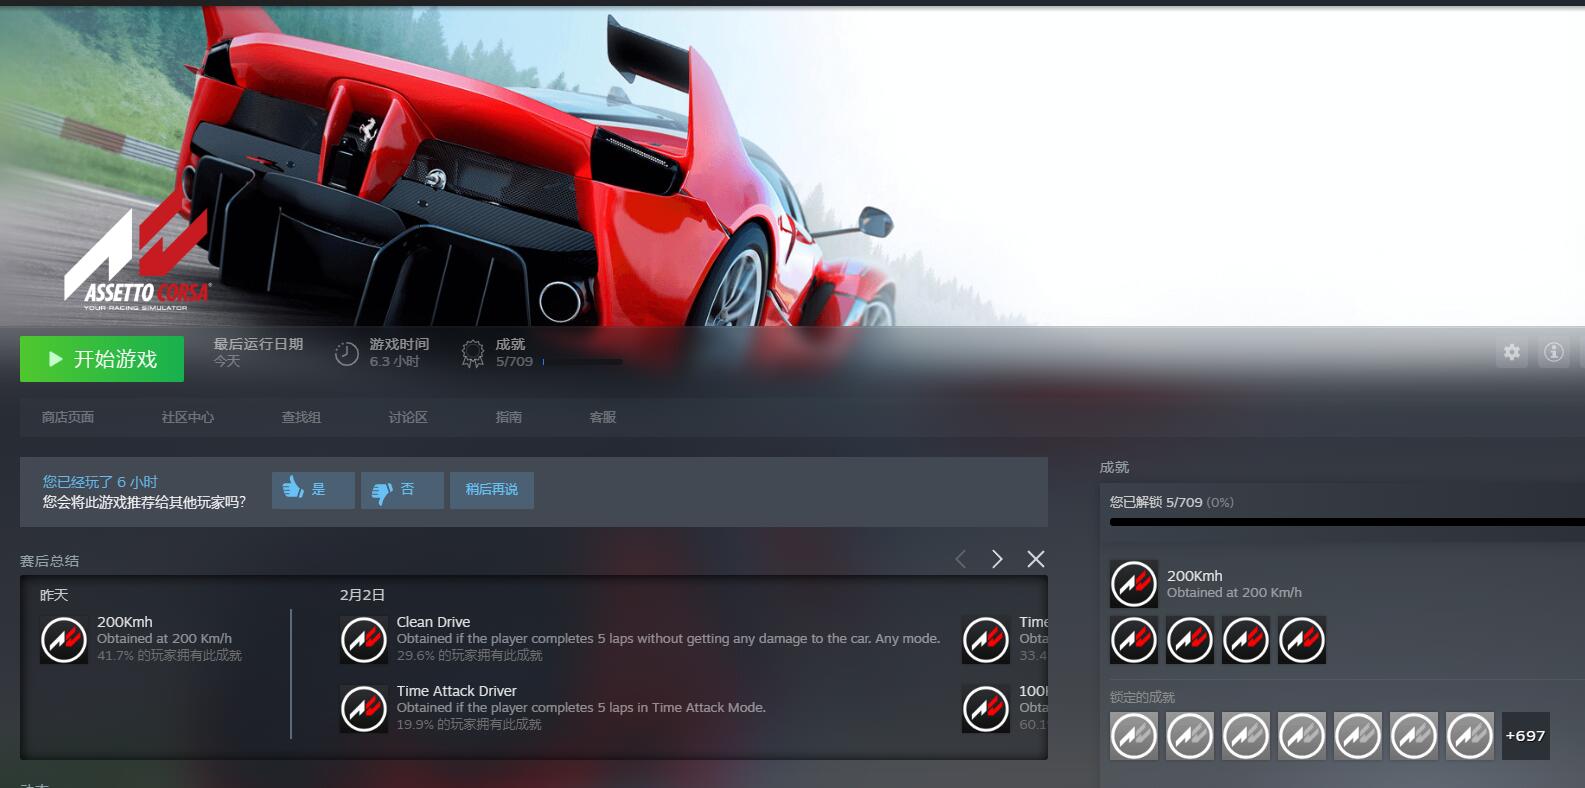Screen dimensions: 1585x788
Task: Click the 游戏时间 clock icon
Action: click(347, 353)
